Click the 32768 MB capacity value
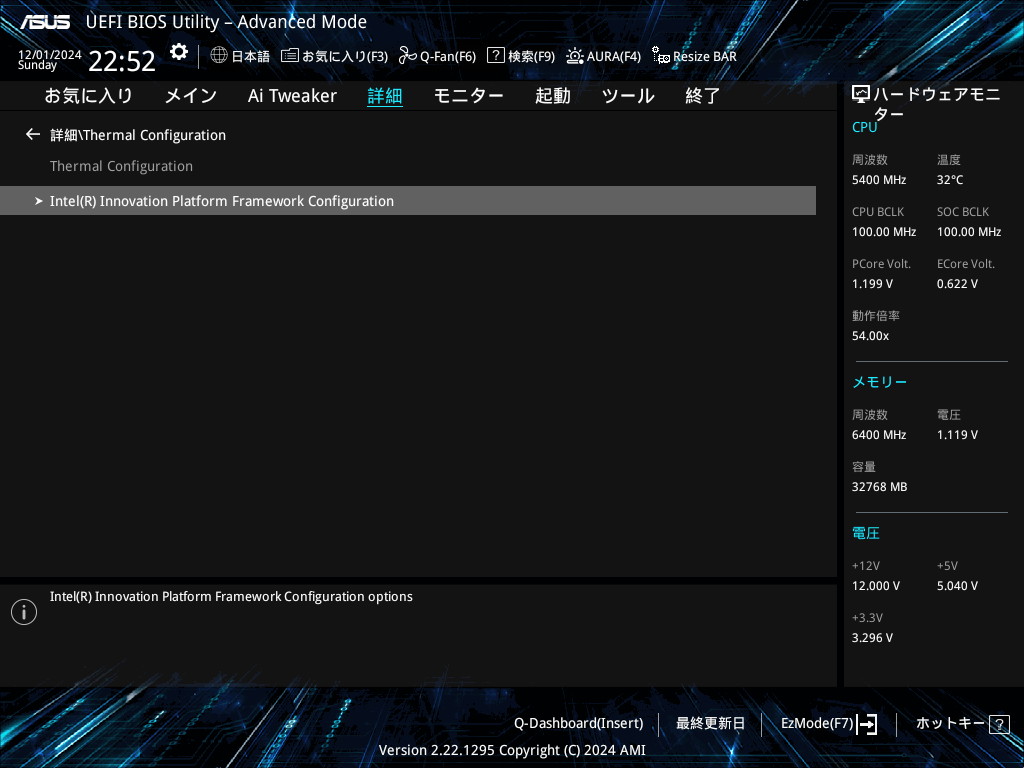The width and height of the screenshot is (1024, 768). (880, 487)
